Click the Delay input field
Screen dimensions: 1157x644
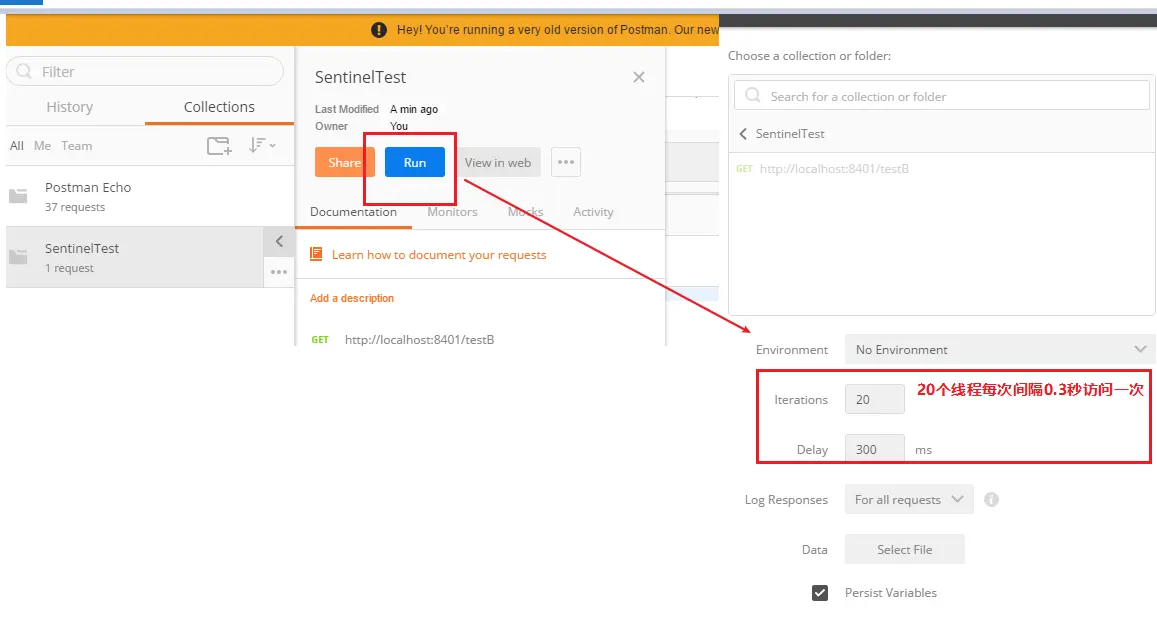coord(874,449)
